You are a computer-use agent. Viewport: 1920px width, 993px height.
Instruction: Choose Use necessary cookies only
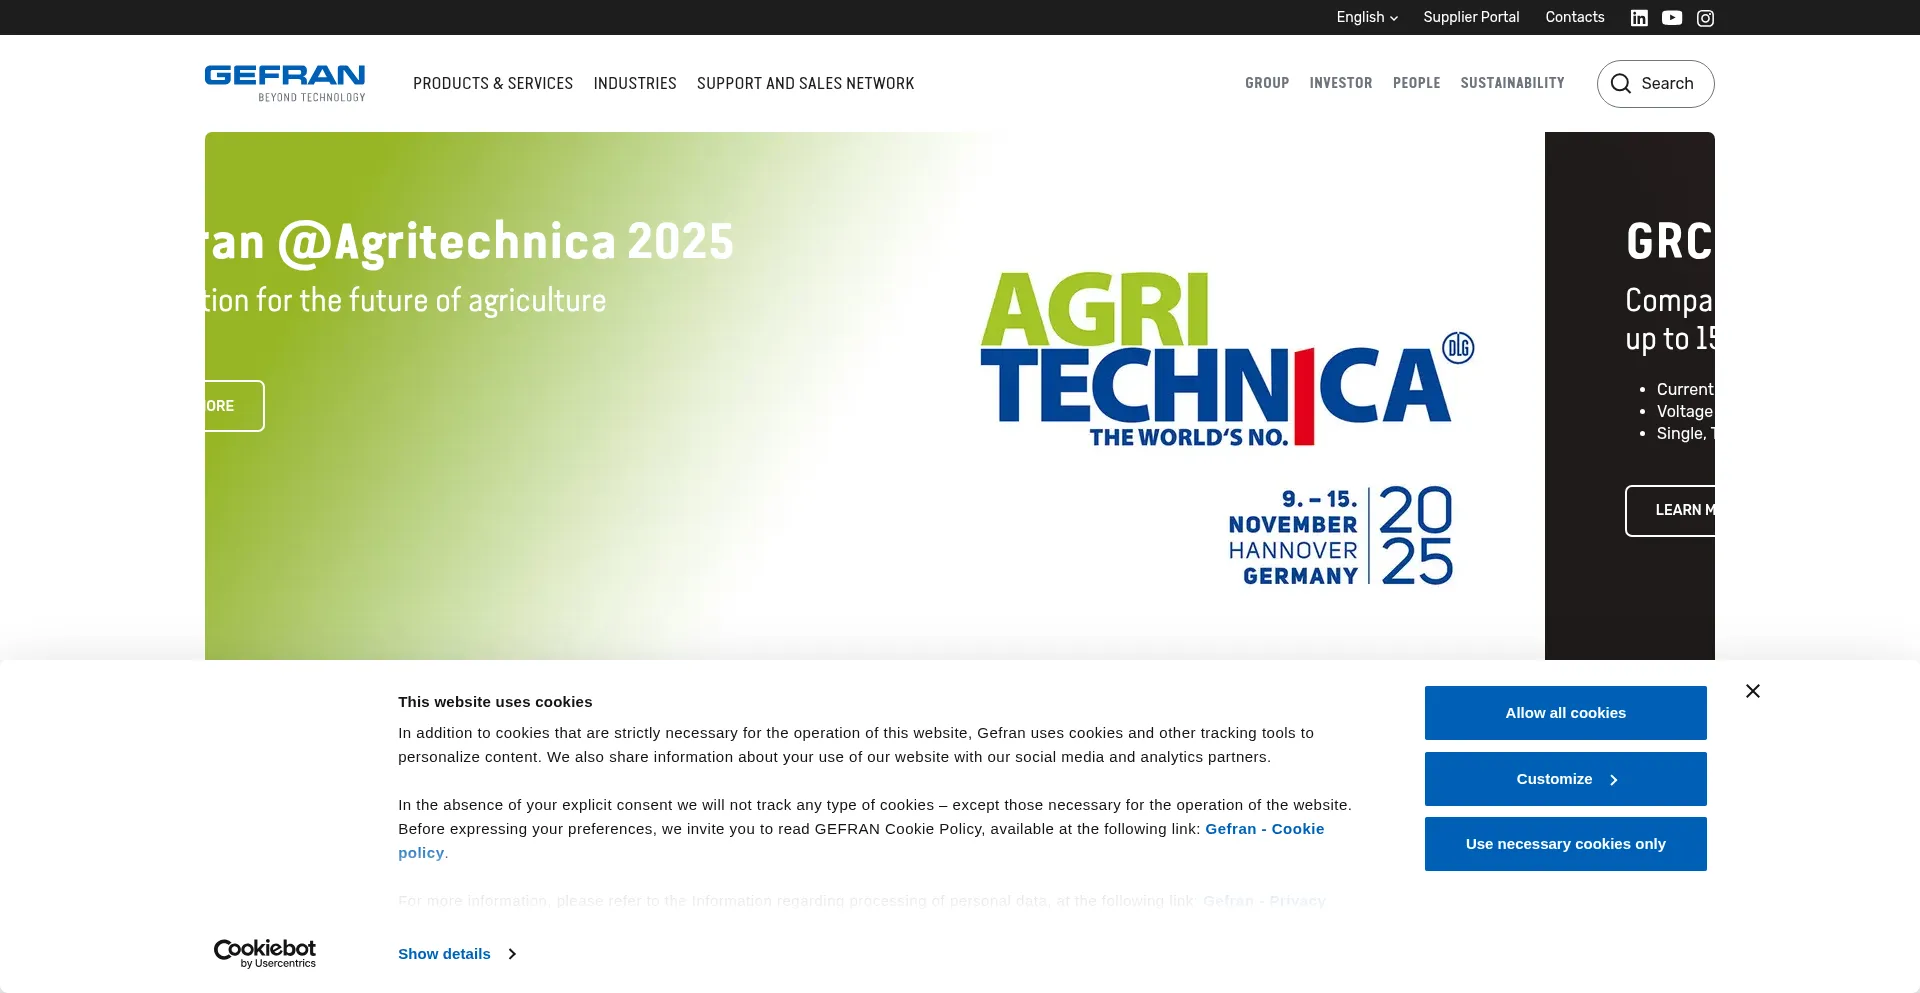(1565, 844)
